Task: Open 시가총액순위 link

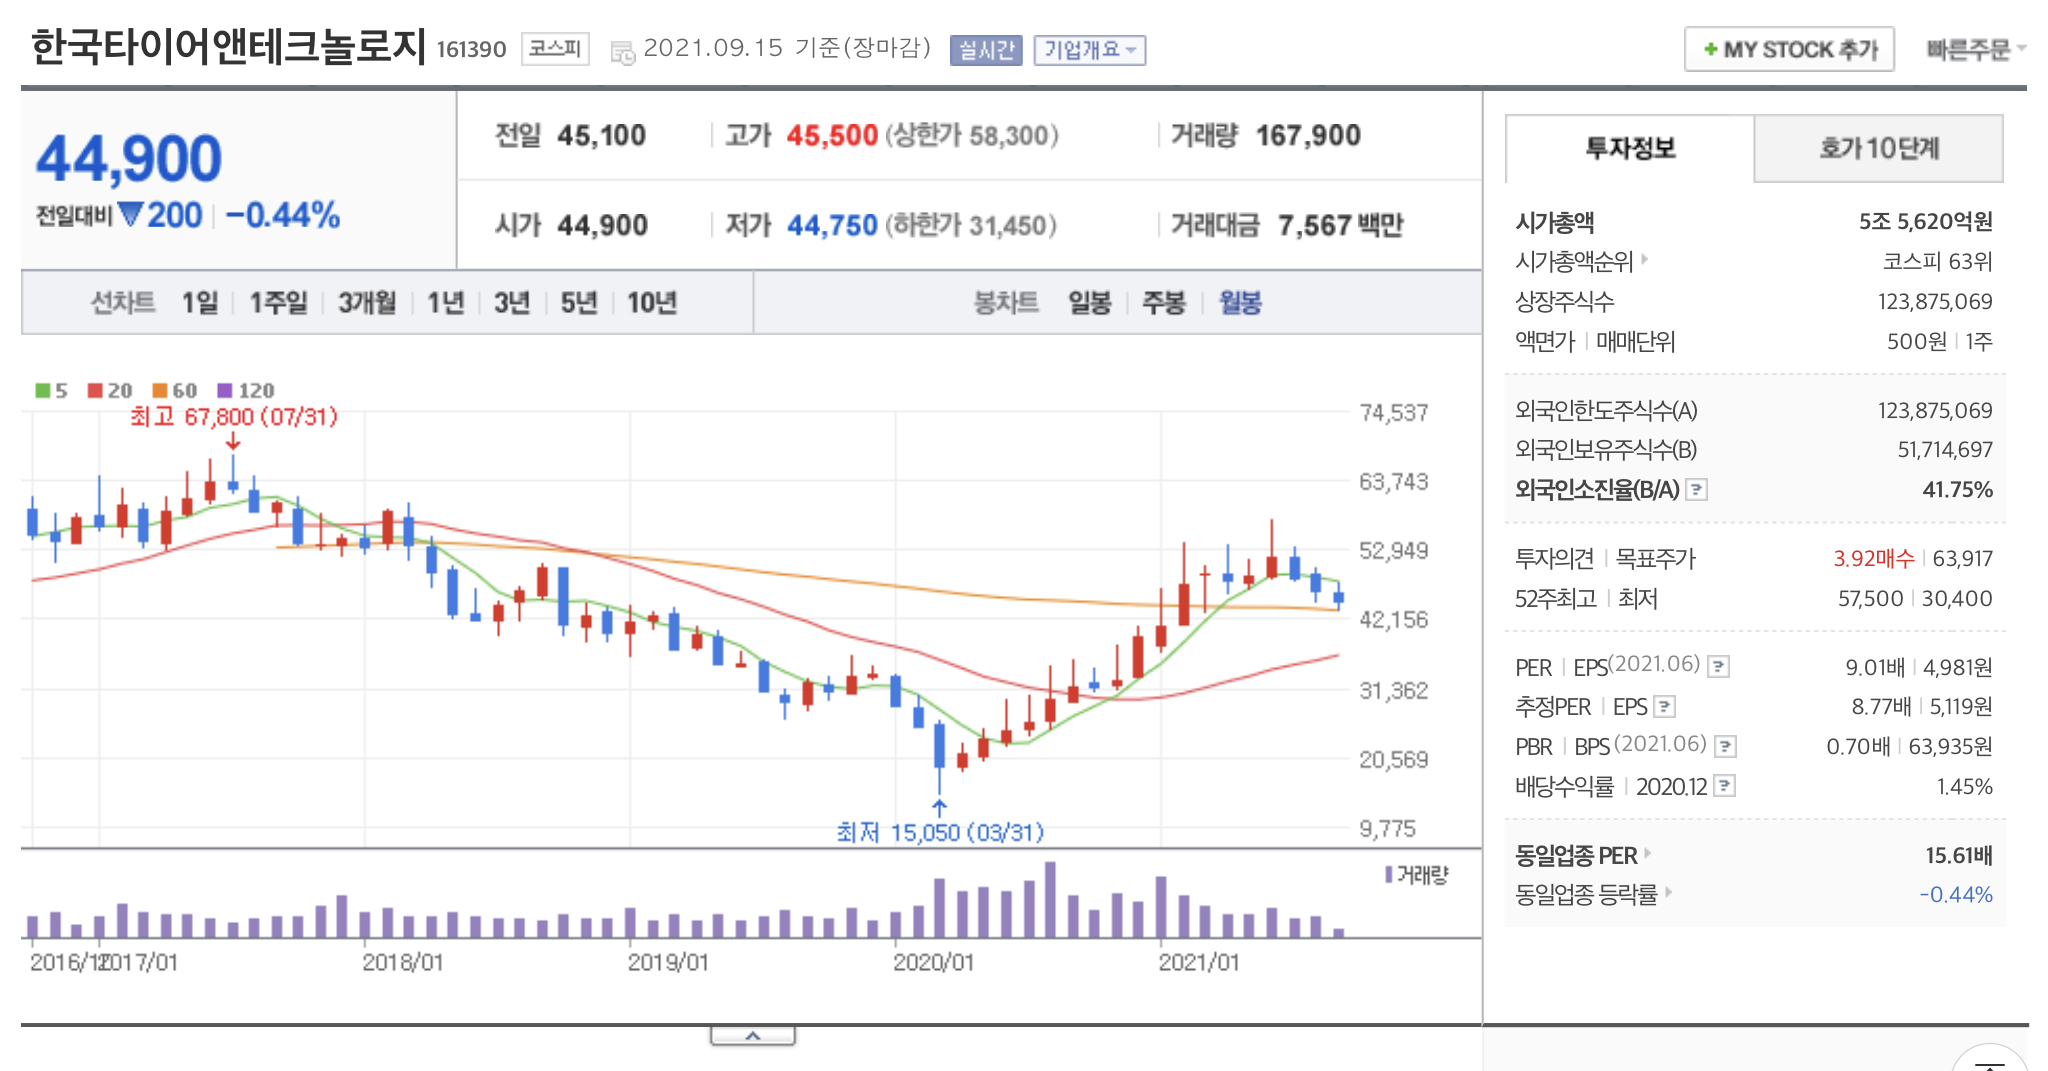Action: coord(1574,261)
